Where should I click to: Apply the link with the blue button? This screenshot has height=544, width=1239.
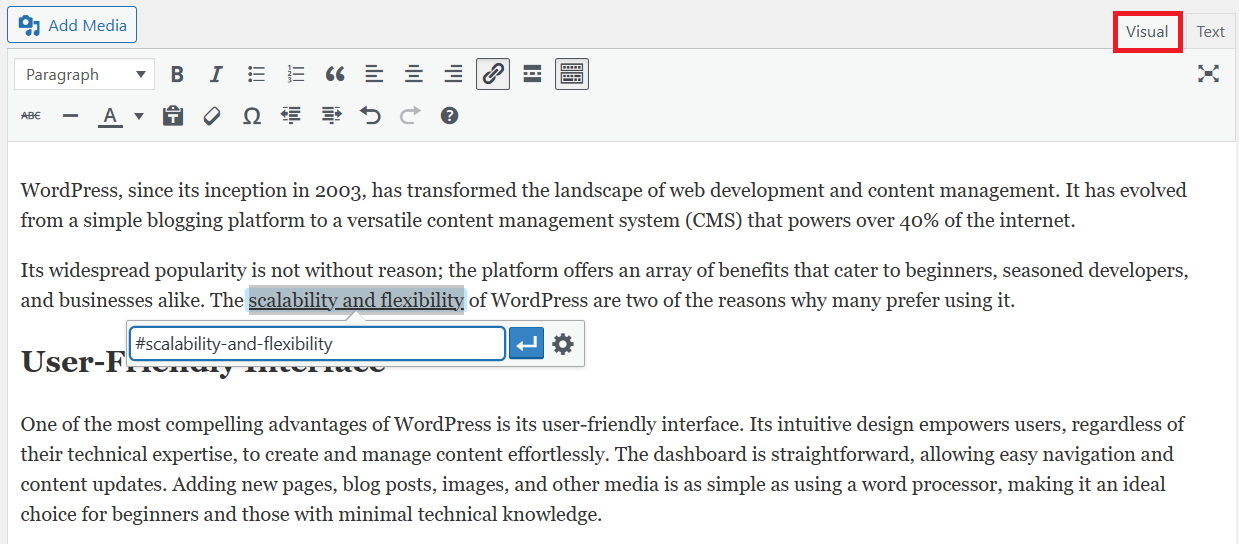526,344
